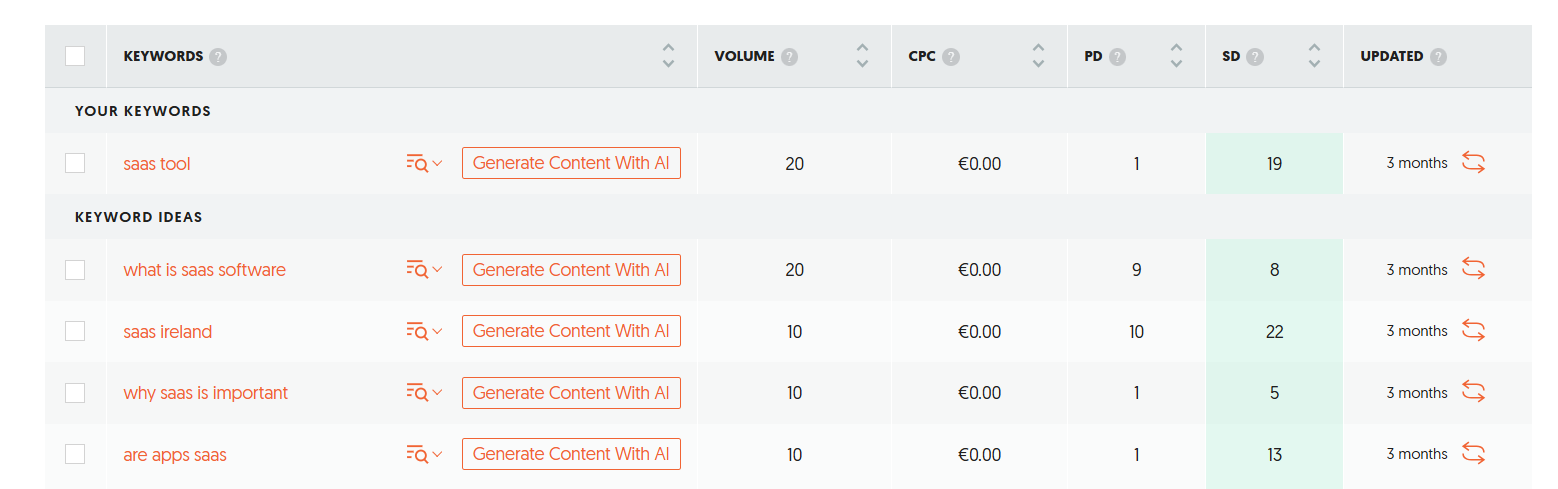Open the what is saas software keyword link
Viewport: 1558px width, 489px height.
point(205,270)
